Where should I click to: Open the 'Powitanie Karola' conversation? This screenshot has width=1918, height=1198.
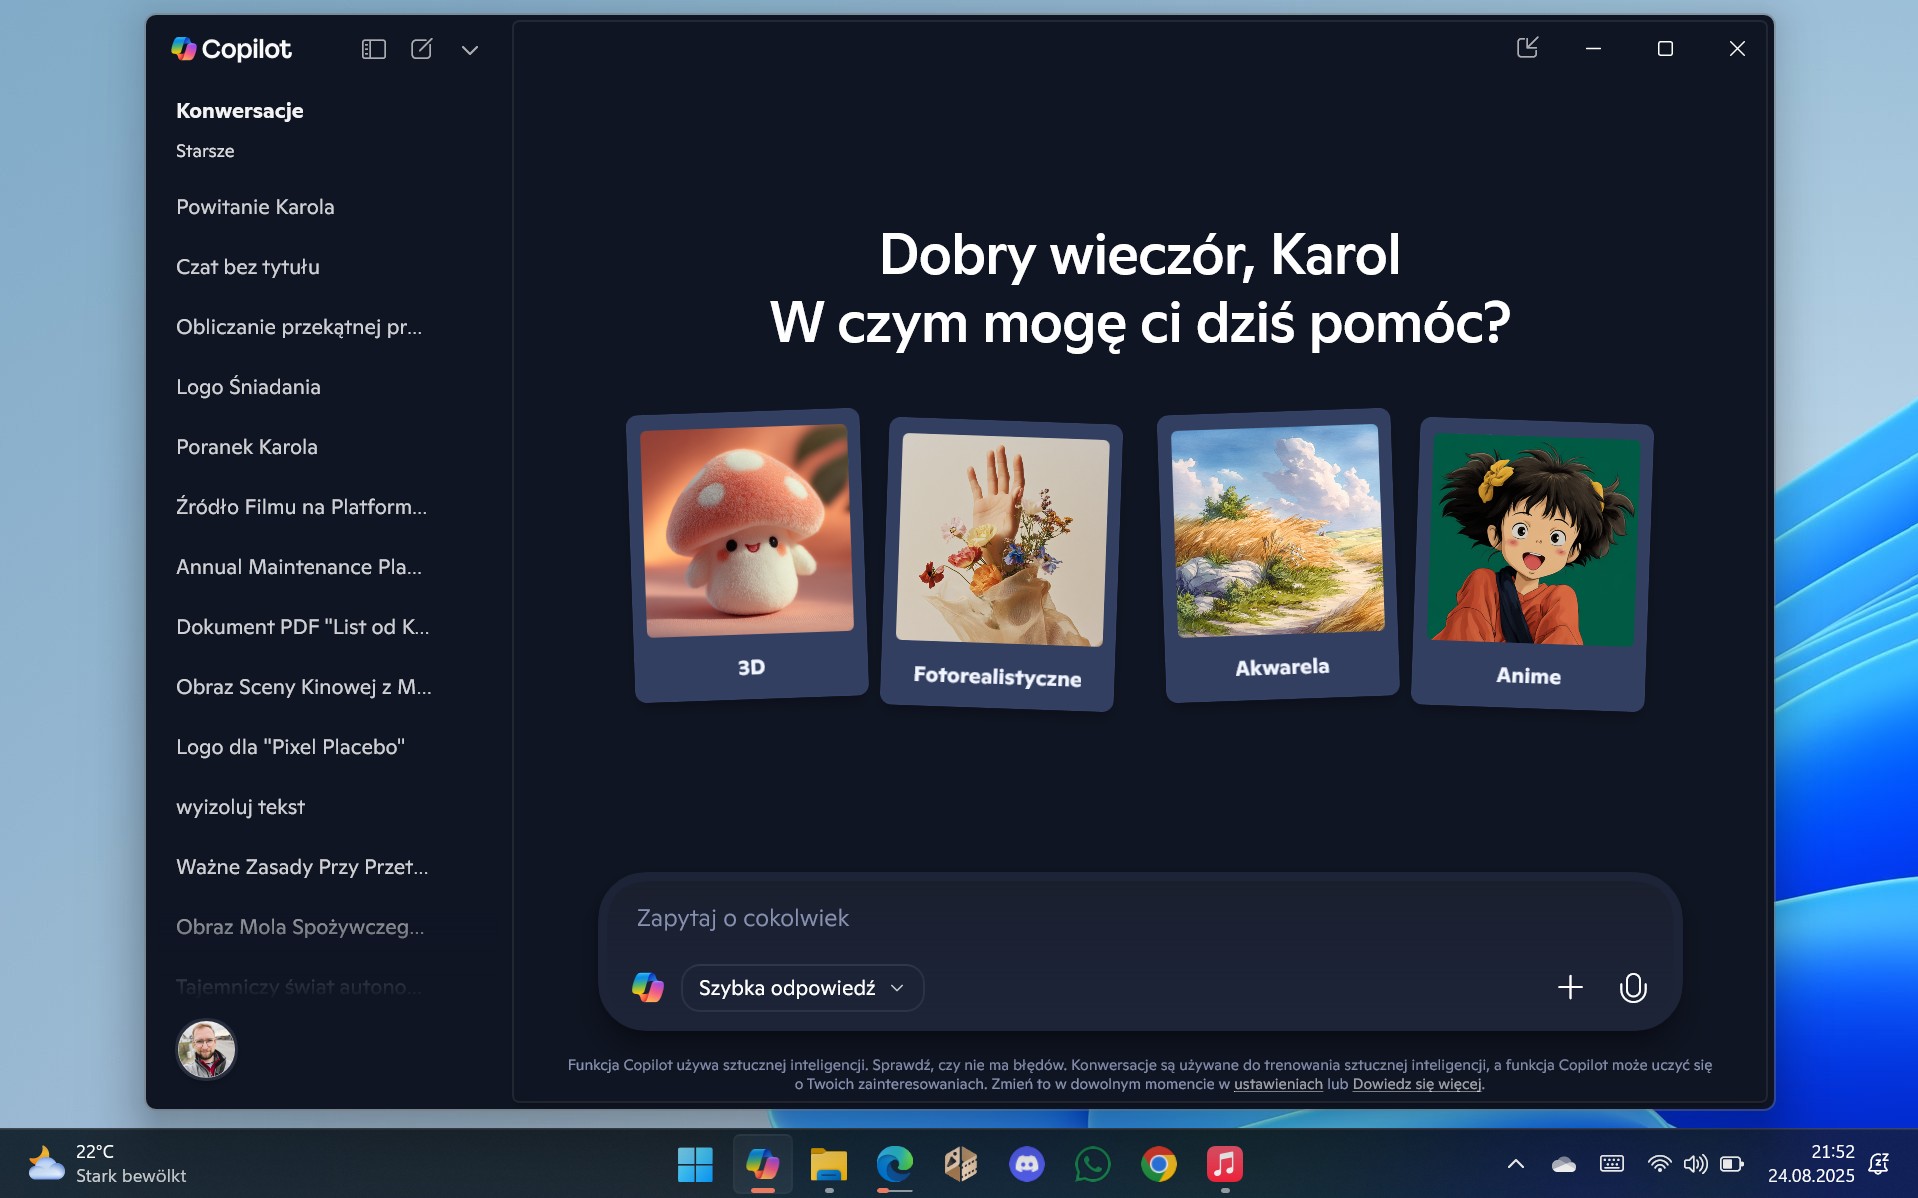(255, 207)
